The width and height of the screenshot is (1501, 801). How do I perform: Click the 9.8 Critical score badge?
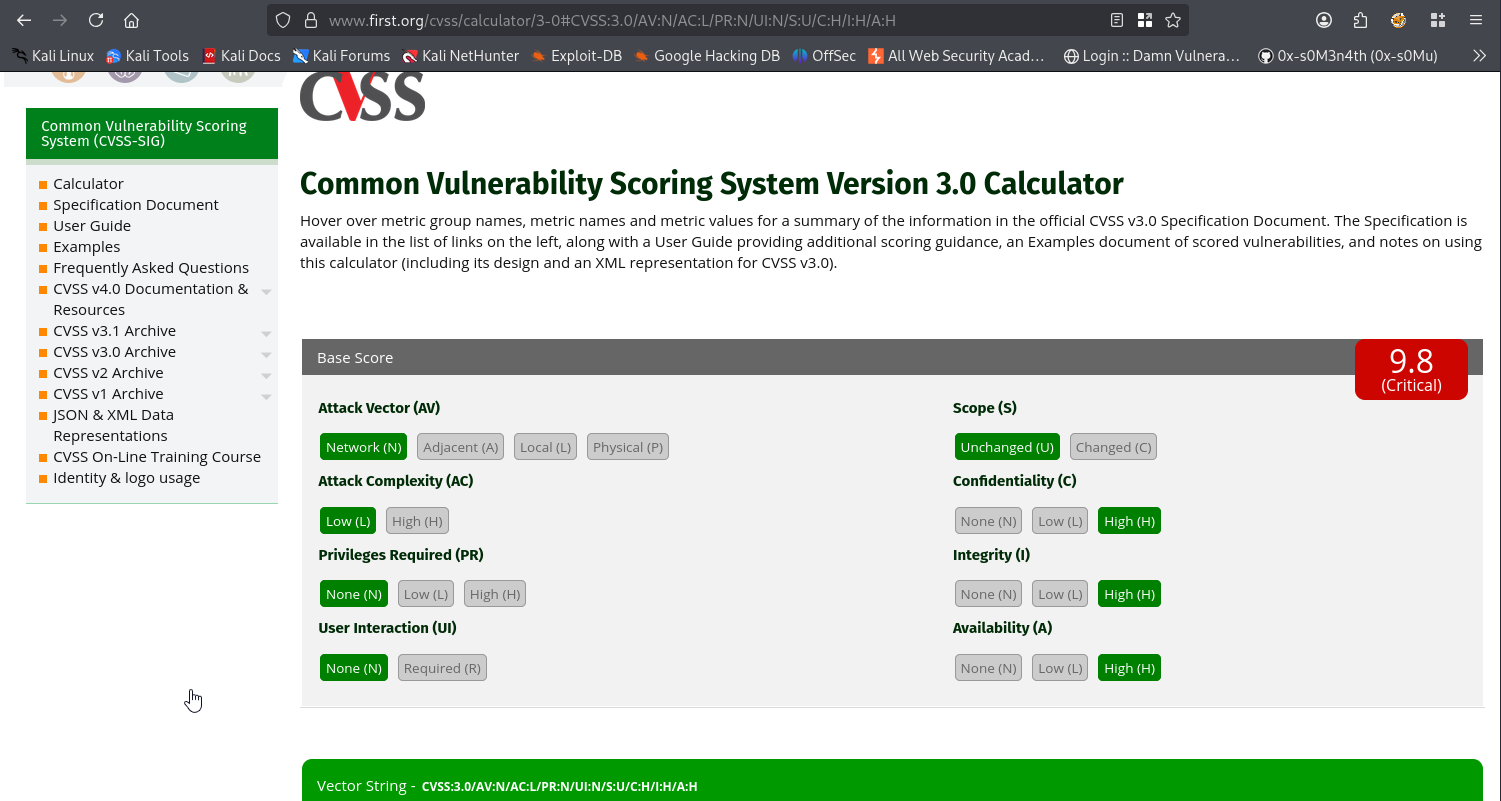tap(1411, 369)
